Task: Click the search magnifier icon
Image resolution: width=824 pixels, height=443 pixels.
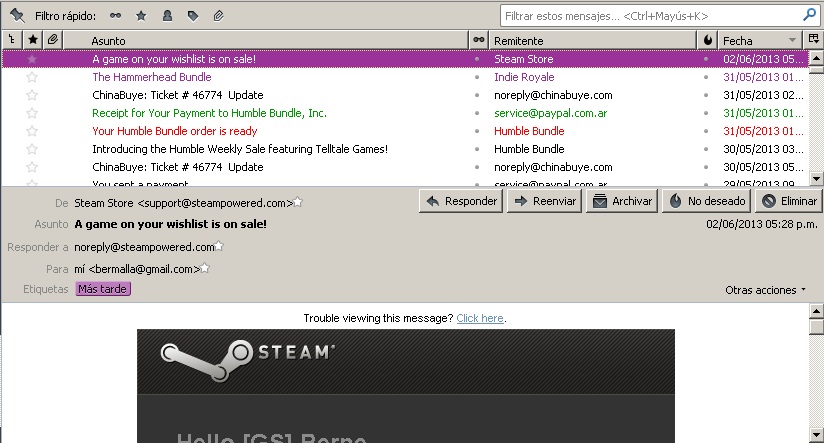Action: coord(809,15)
